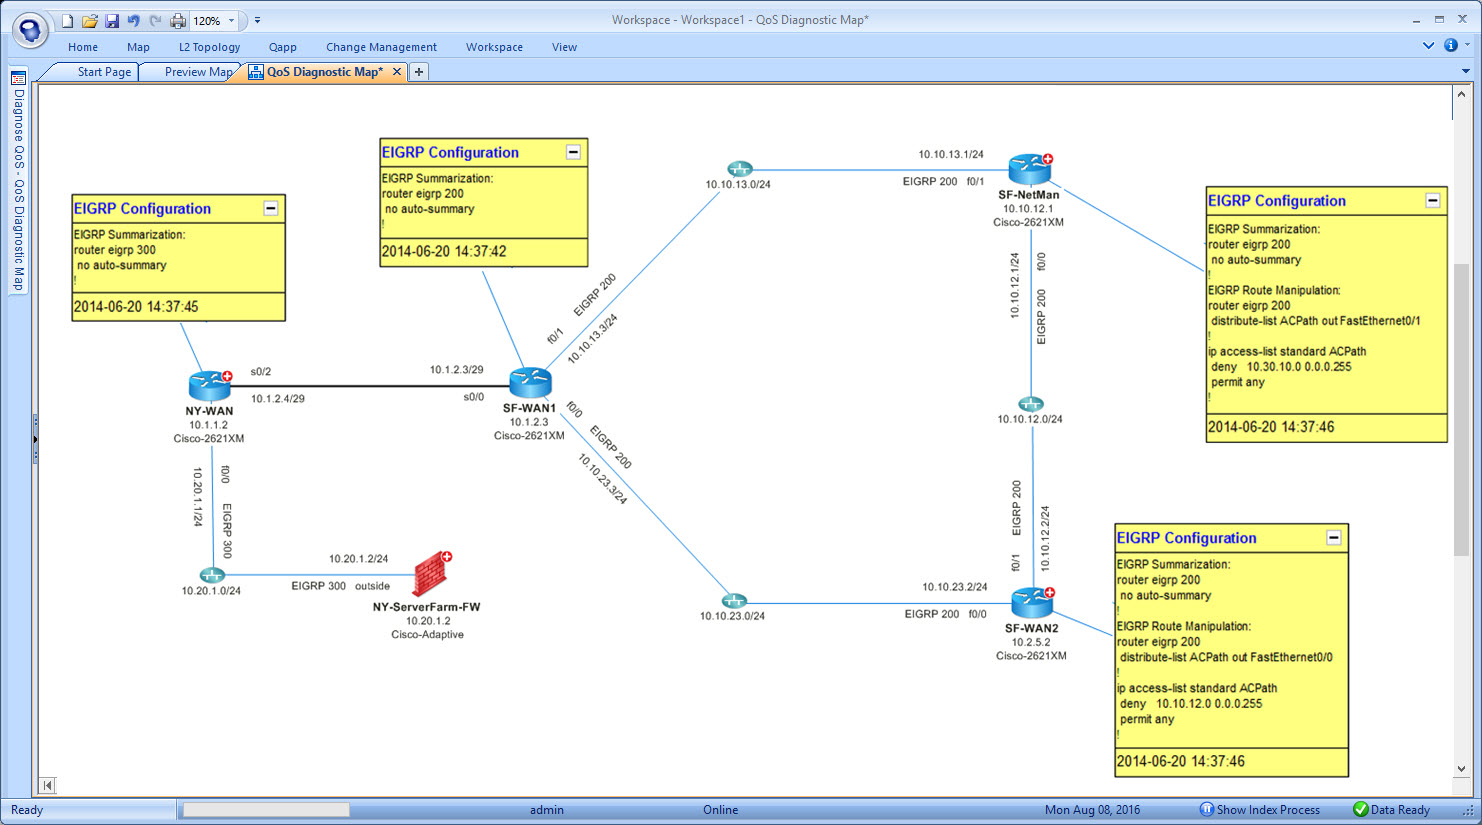1482x825 pixels.
Task: Expand the collapsed left pane handle
Action: click(x=35, y=439)
